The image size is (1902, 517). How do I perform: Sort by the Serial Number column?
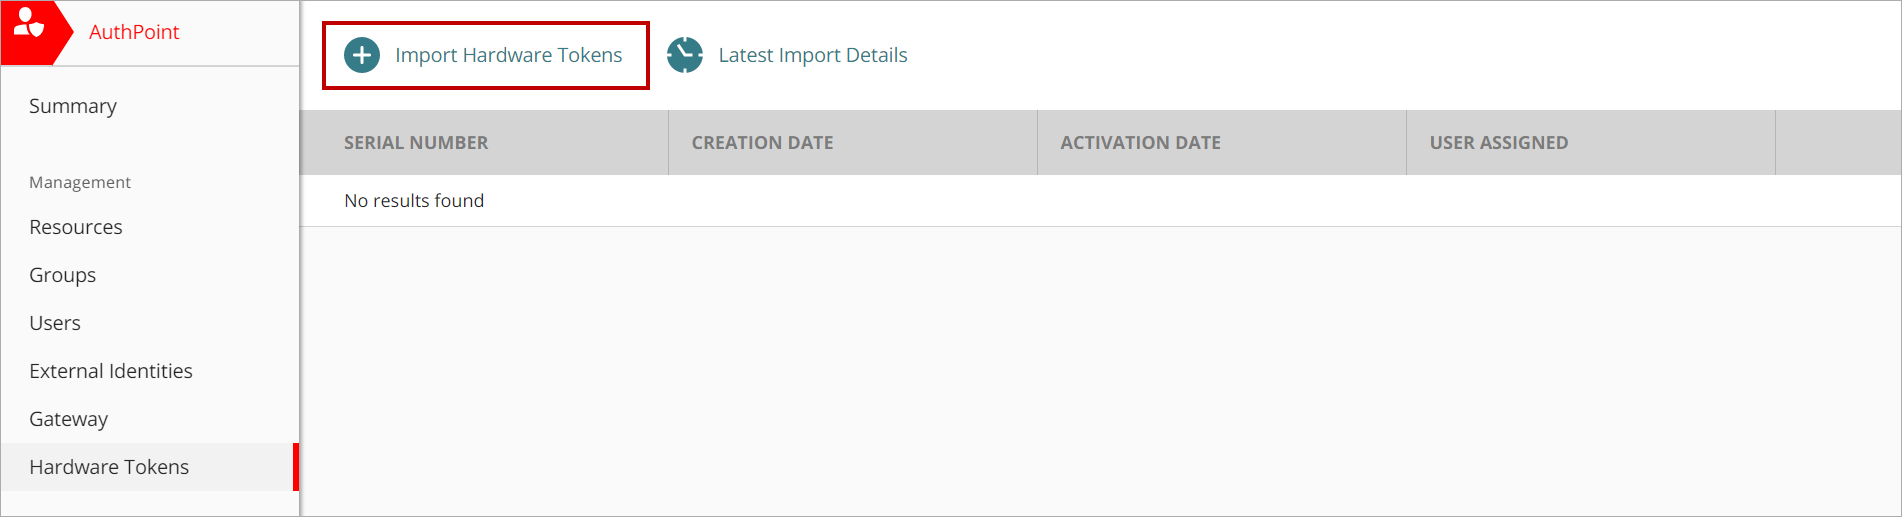[416, 143]
